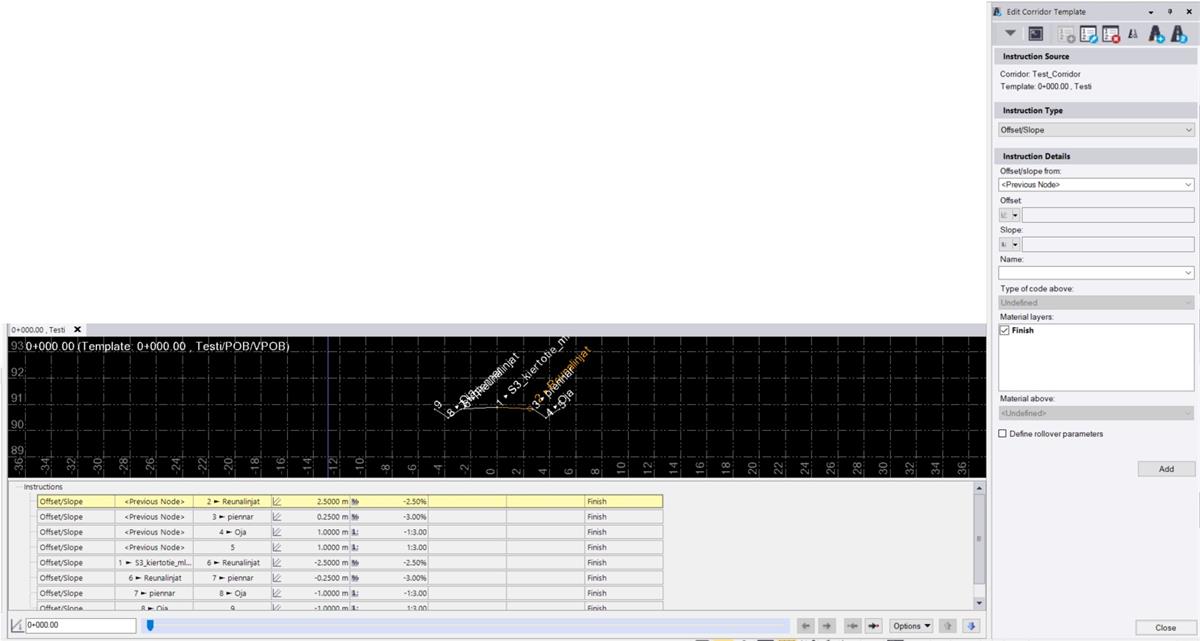Click the small road symbol icon in toolbar
The height and width of the screenshot is (641, 1200).
coord(1132,33)
